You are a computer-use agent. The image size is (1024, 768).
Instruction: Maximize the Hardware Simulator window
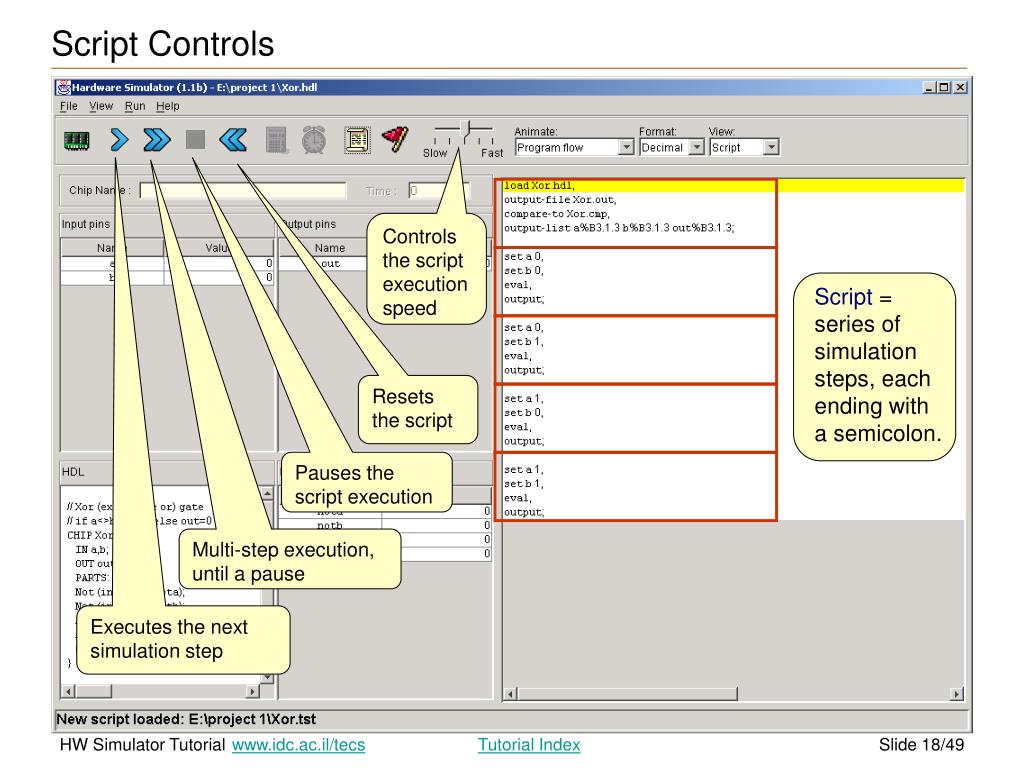click(x=944, y=87)
